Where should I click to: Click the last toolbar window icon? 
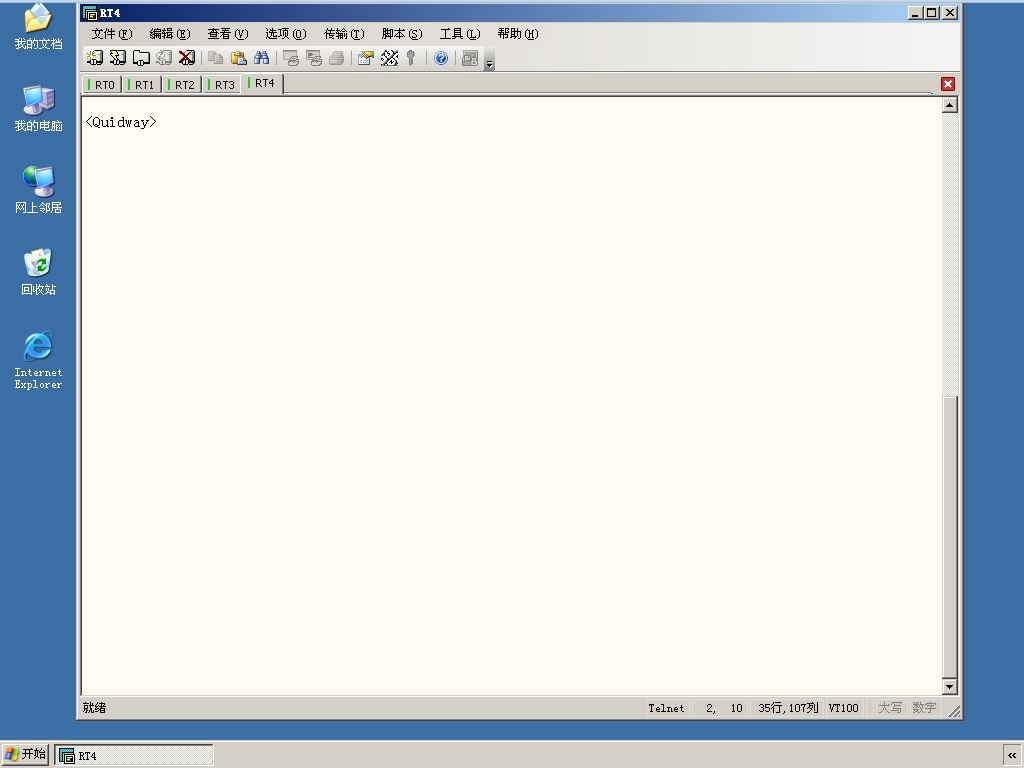[470, 58]
